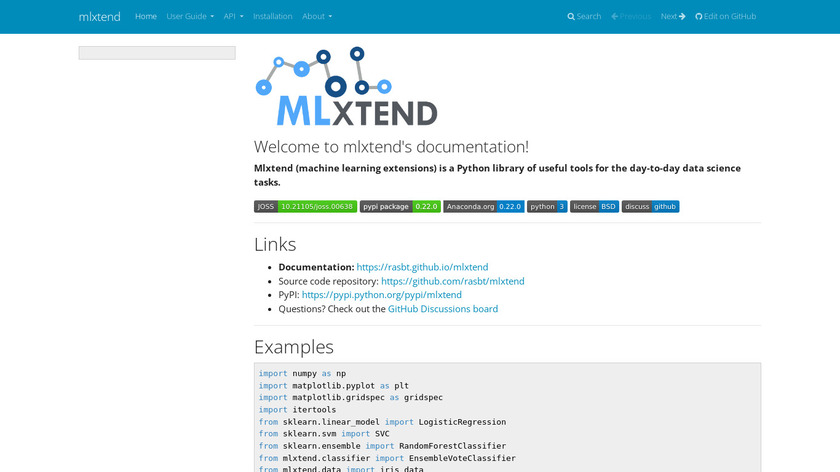Screen dimensions: 840x472
Task: Click the Links section heading
Action: coord(275,244)
